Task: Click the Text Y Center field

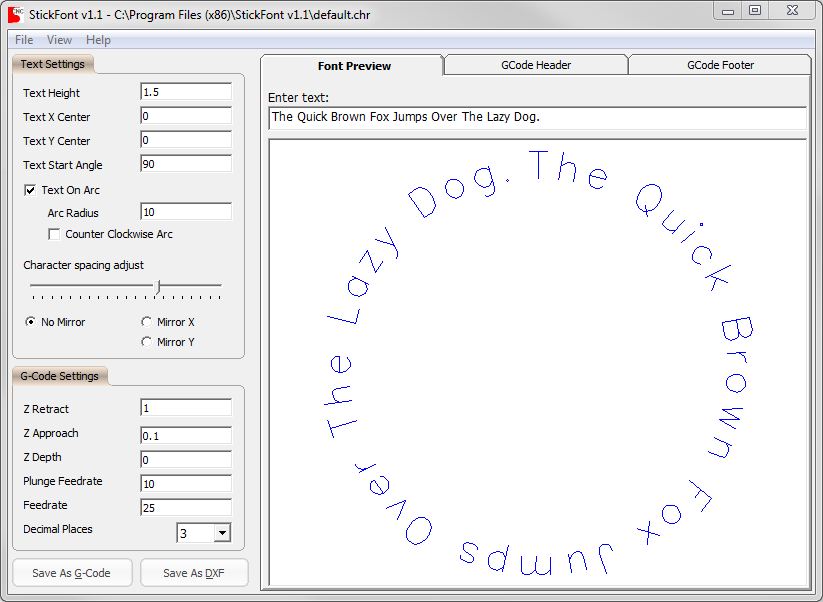Action: pyautogui.click(x=186, y=140)
